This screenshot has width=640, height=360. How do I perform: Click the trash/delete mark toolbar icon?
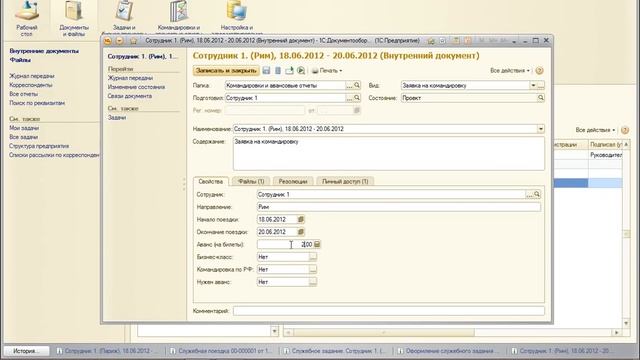[x=278, y=71]
